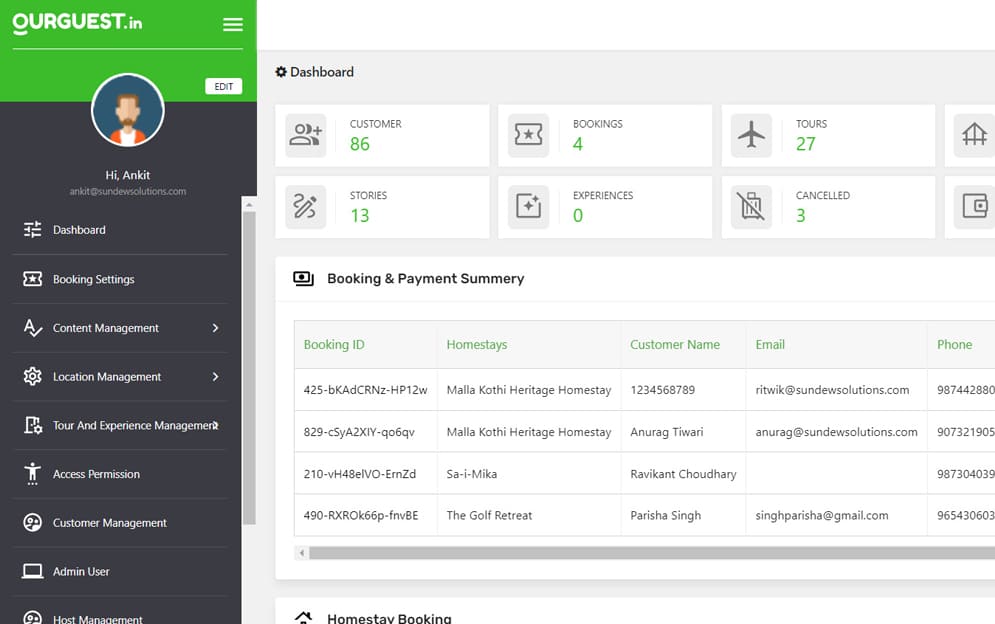Click the wallet card icon
Viewport: 995px width, 624px height.
pos(974,207)
